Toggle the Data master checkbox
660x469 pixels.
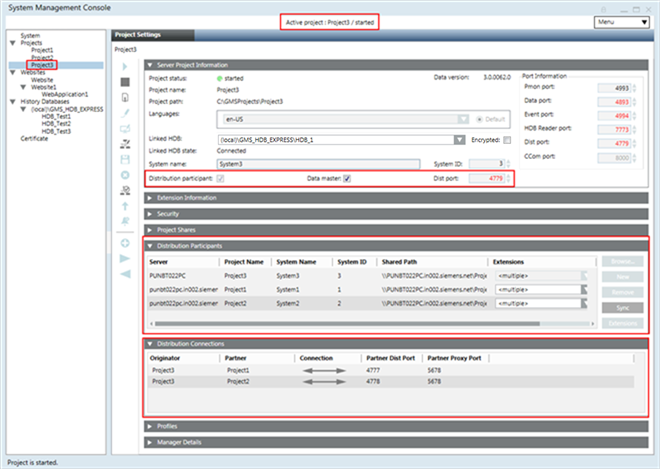coord(347,179)
